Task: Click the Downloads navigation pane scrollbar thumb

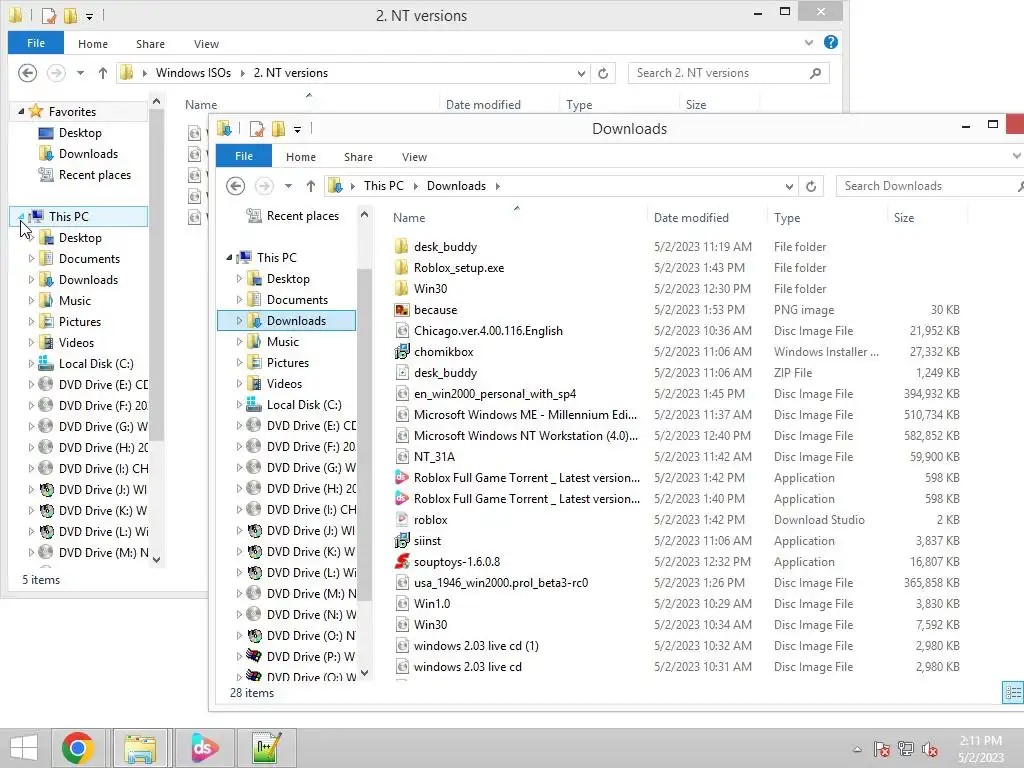Action: pos(364,434)
